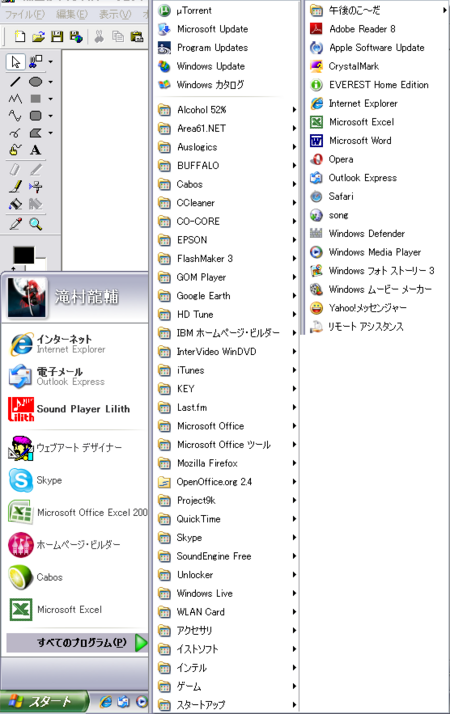Select the ellipse shape tool
Screen dimensions: 450x714
pyautogui.click(x=36, y=82)
